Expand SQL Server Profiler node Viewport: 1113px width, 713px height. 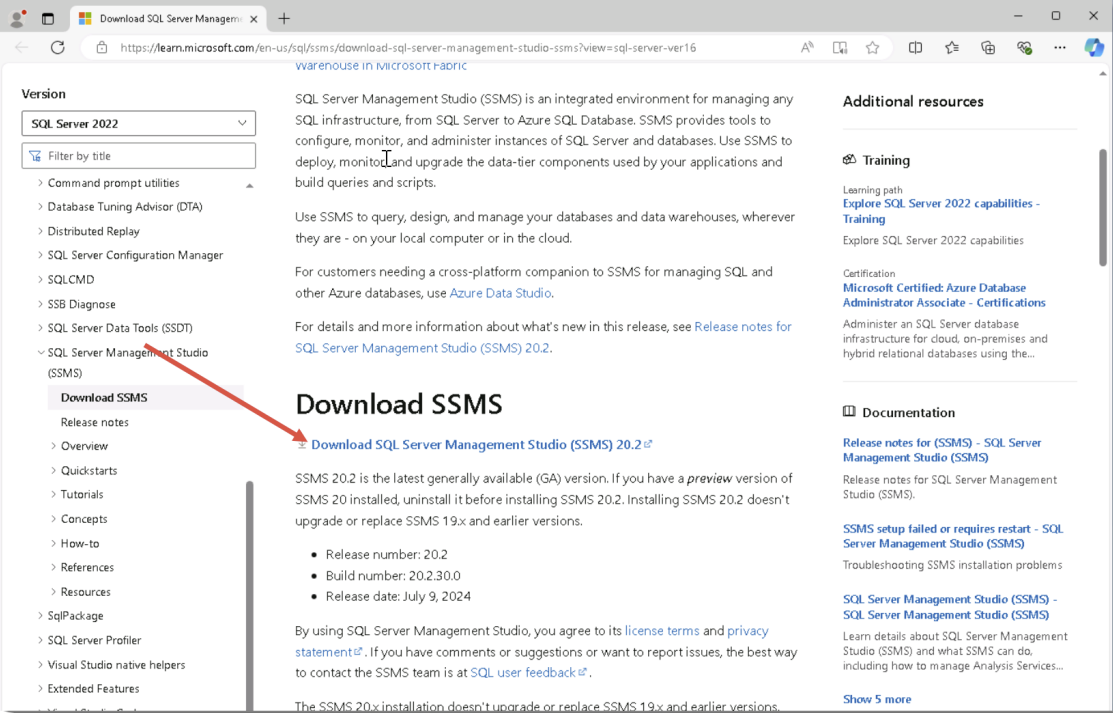[x=40, y=640]
